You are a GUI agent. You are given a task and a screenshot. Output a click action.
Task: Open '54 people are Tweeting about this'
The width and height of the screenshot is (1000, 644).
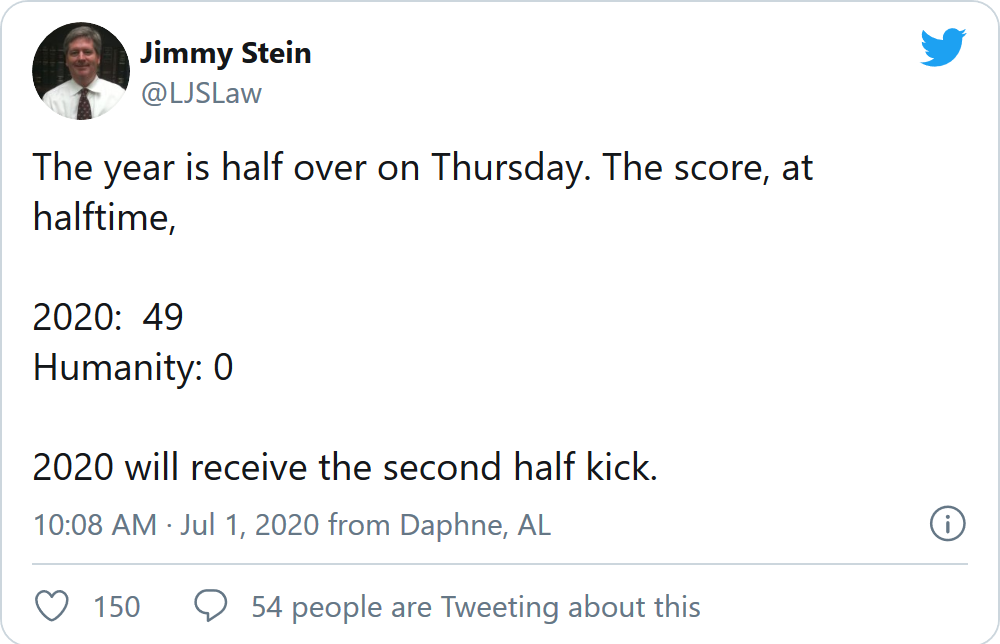[x=476, y=606]
